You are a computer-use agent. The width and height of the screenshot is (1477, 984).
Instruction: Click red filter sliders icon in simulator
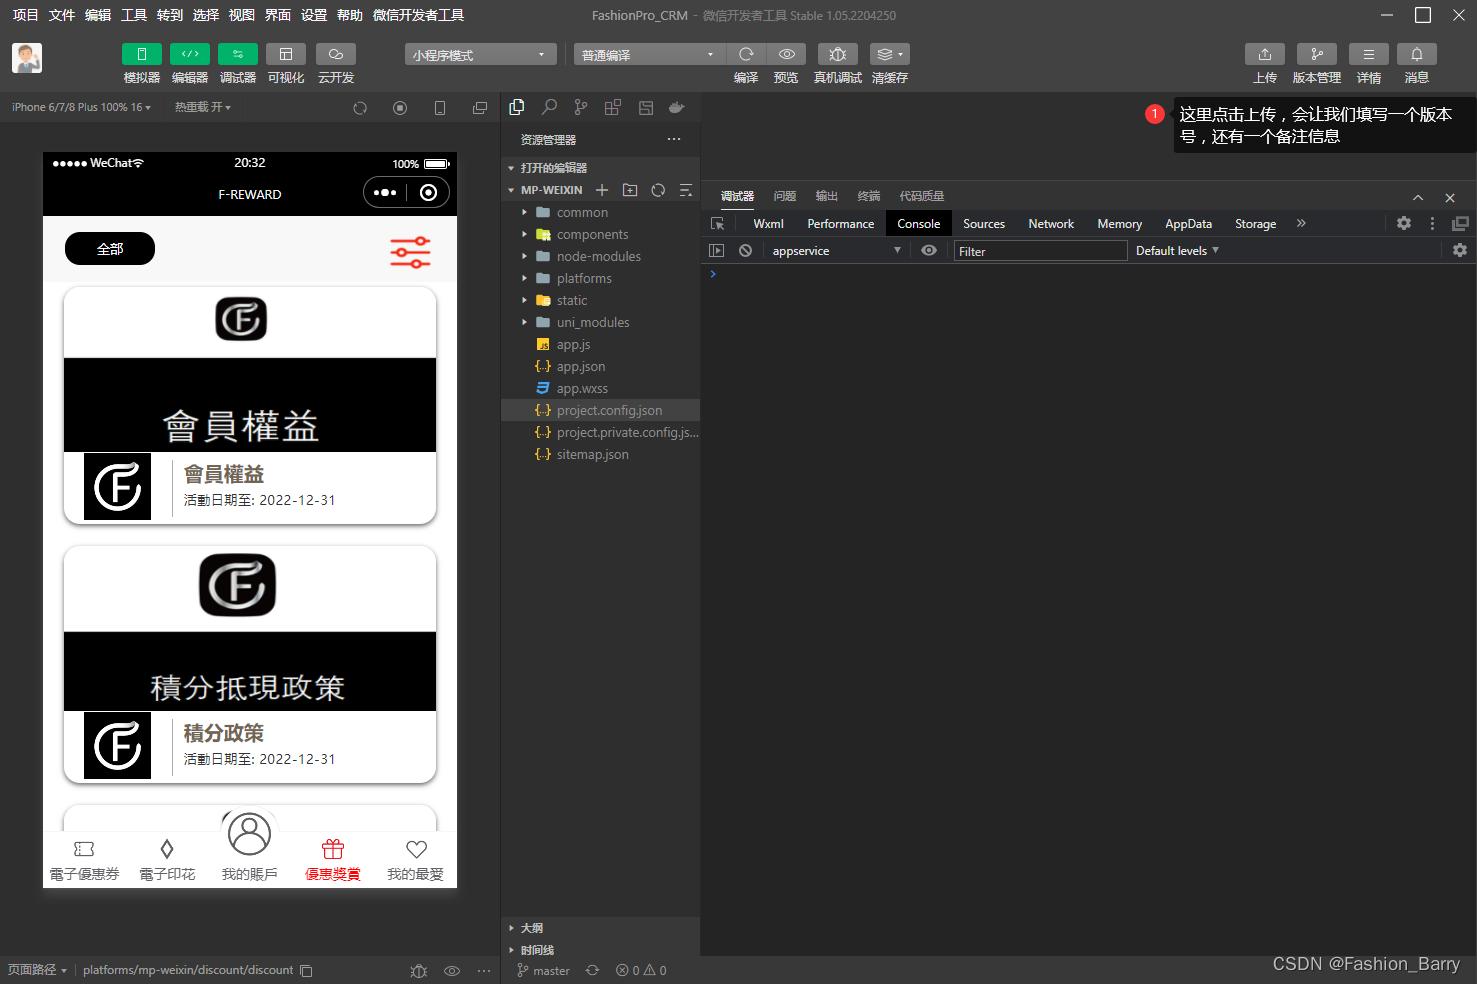[410, 252]
